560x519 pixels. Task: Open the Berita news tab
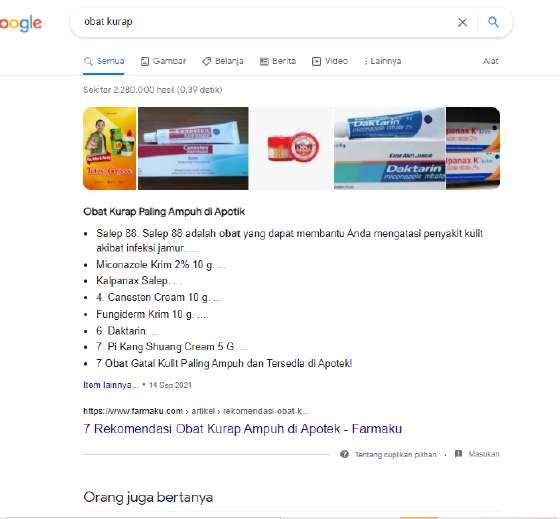(x=278, y=61)
